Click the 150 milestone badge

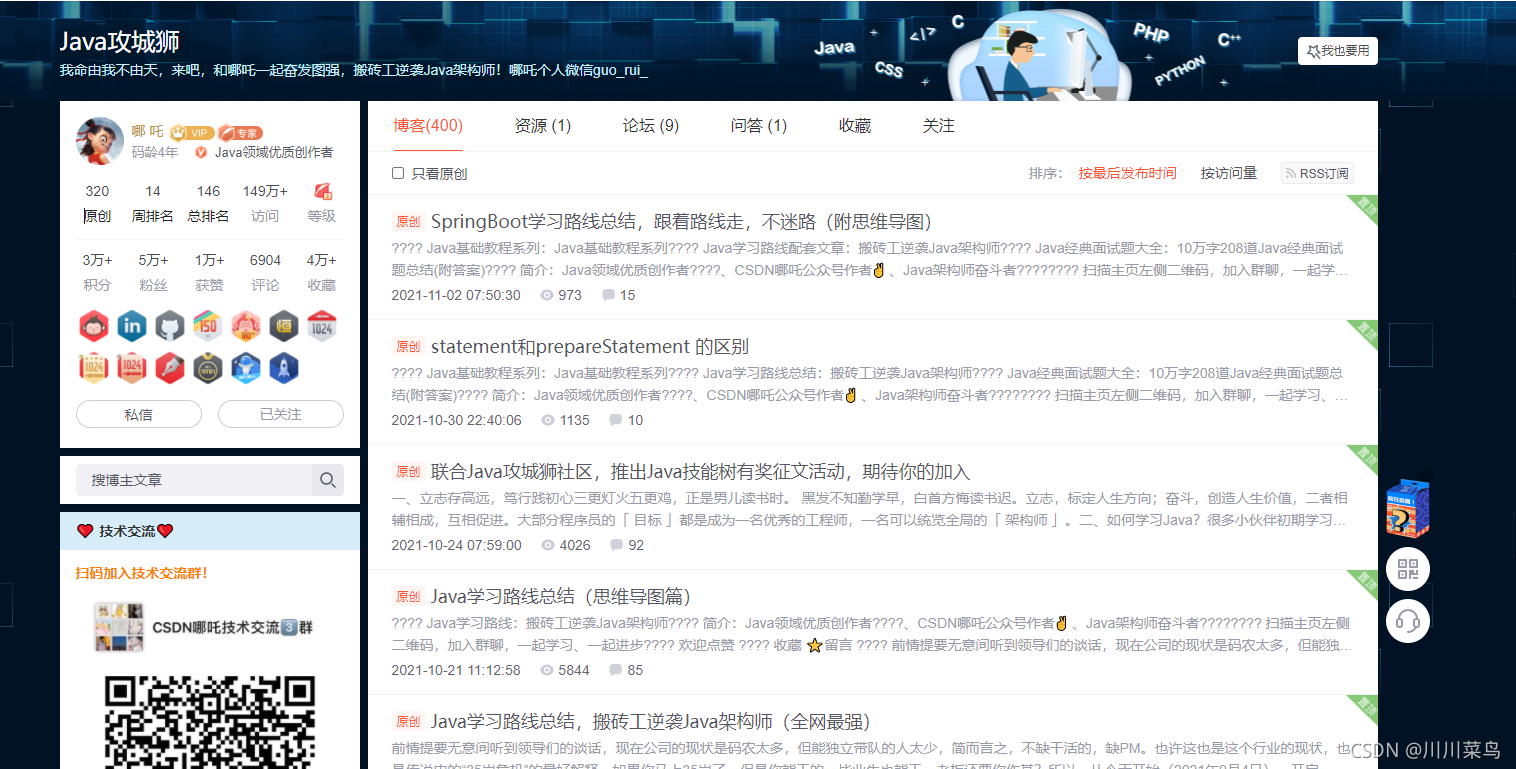pos(207,326)
